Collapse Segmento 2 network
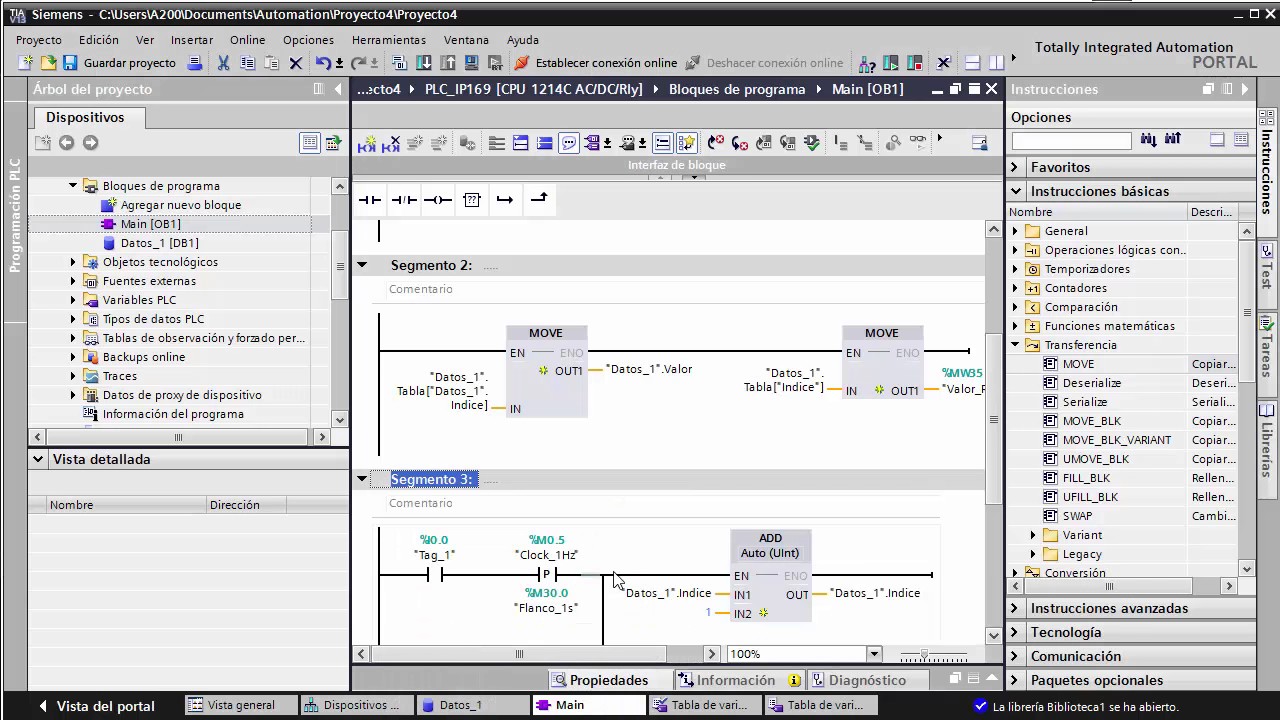This screenshot has height=720, width=1280. tap(362, 265)
